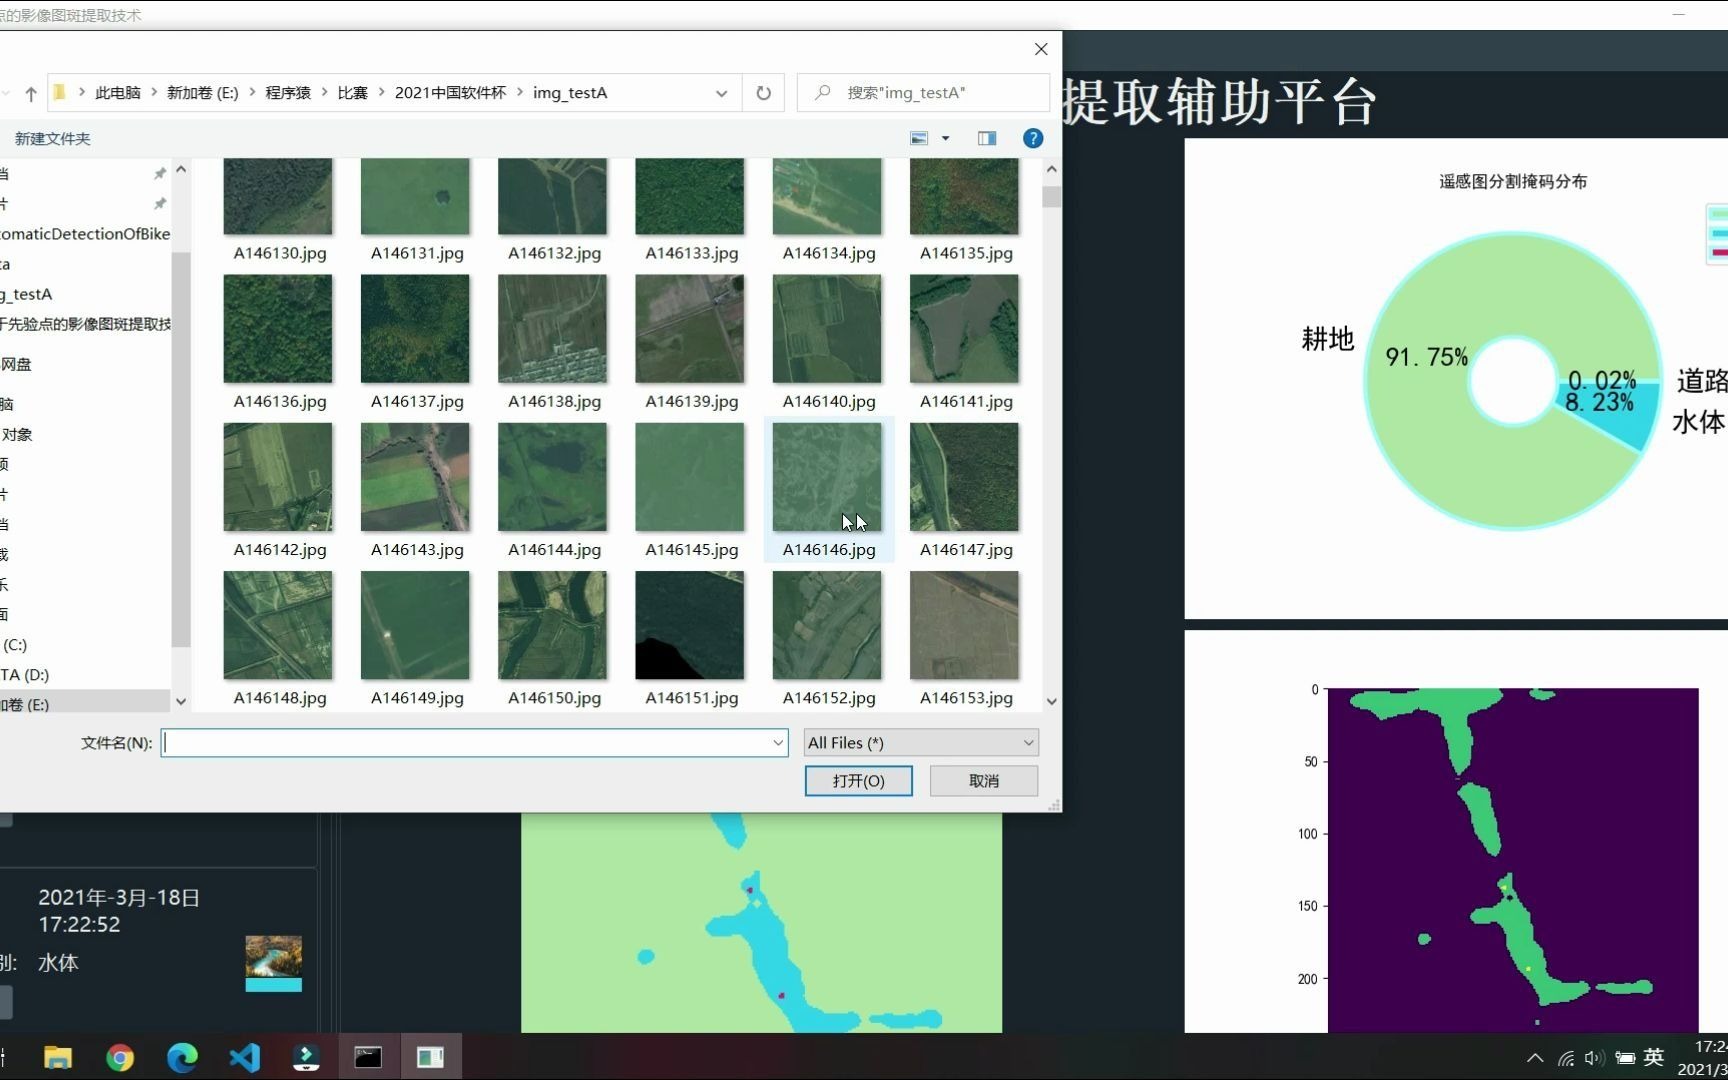The width and height of the screenshot is (1728, 1080).
Task: Click the 打开(O) open button
Action: (859, 781)
